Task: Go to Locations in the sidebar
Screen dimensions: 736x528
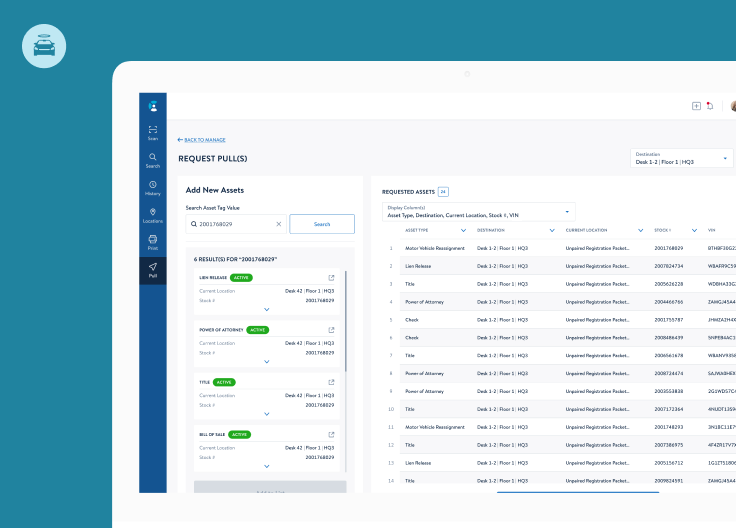Action: click(x=153, y=214)
